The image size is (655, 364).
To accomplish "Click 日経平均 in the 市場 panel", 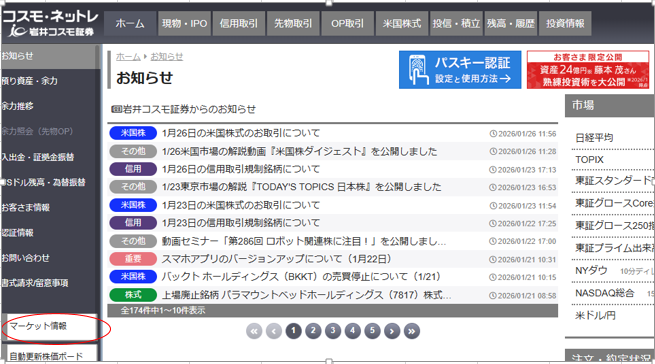I will (594, 137).
